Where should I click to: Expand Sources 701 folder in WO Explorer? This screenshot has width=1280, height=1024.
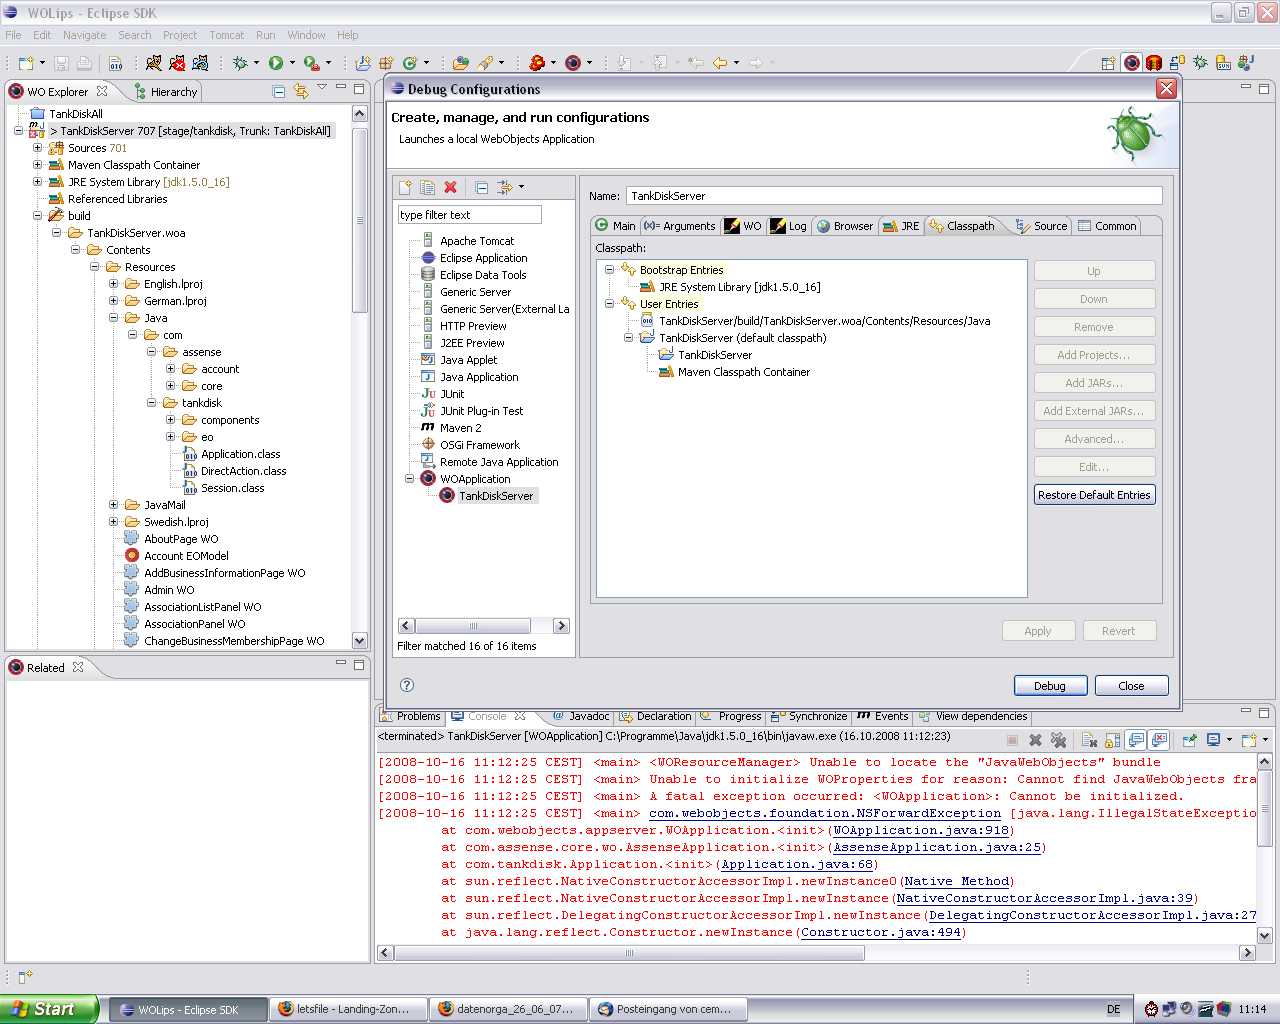37,148
